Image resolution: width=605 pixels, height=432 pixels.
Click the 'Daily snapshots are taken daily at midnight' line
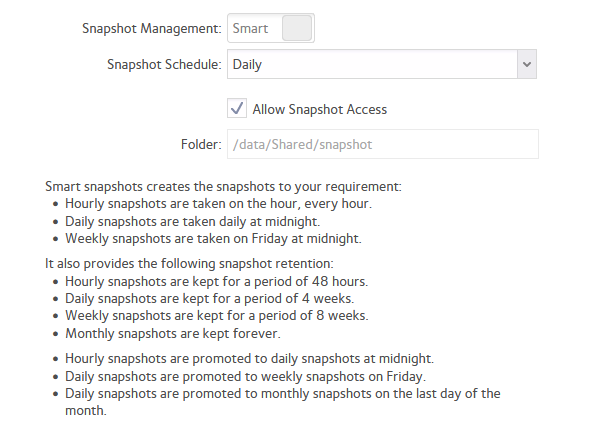coord(193,222)
